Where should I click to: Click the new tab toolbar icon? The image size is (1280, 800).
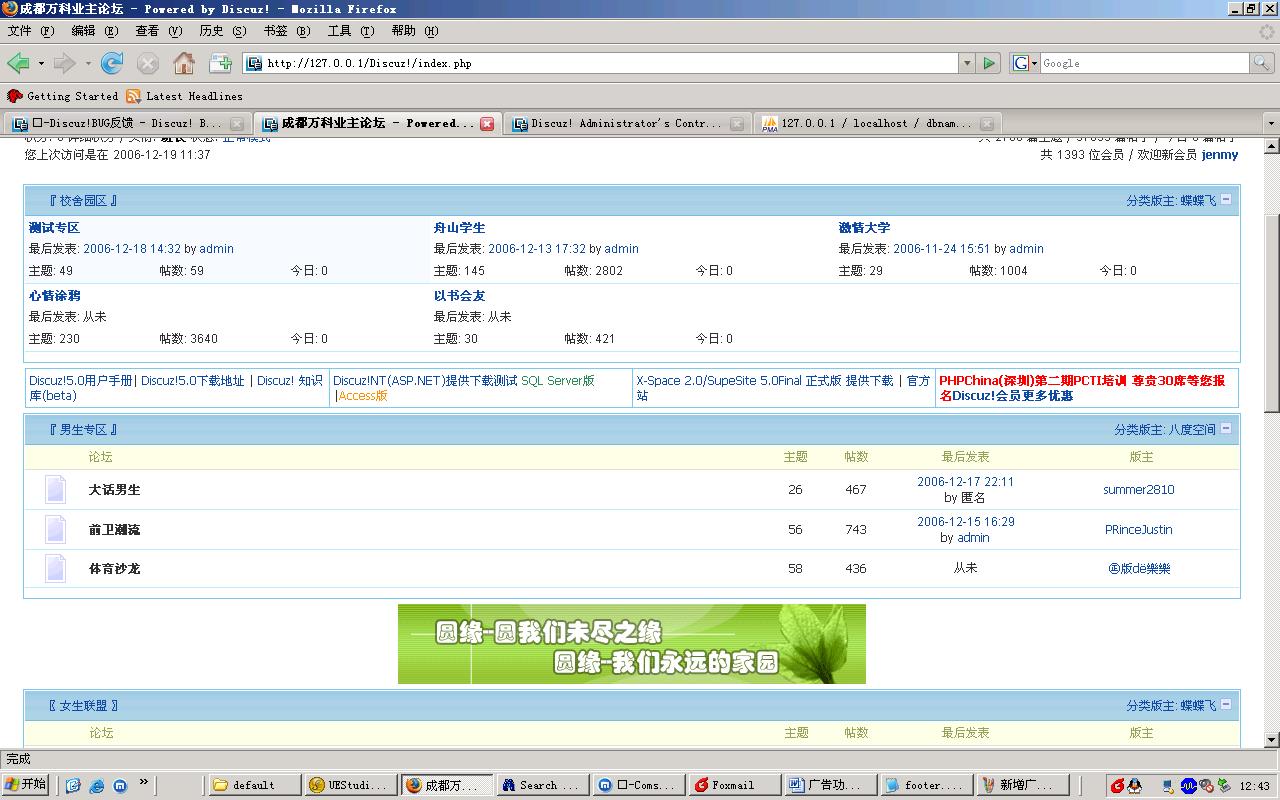[220, 63]
